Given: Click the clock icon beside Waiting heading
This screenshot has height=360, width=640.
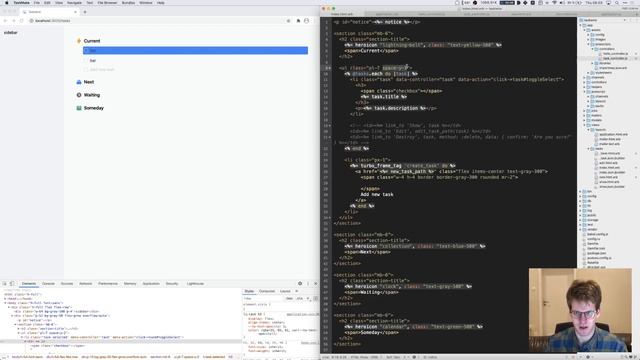Looking at the screenshot, I should click(x=79, y=95).
